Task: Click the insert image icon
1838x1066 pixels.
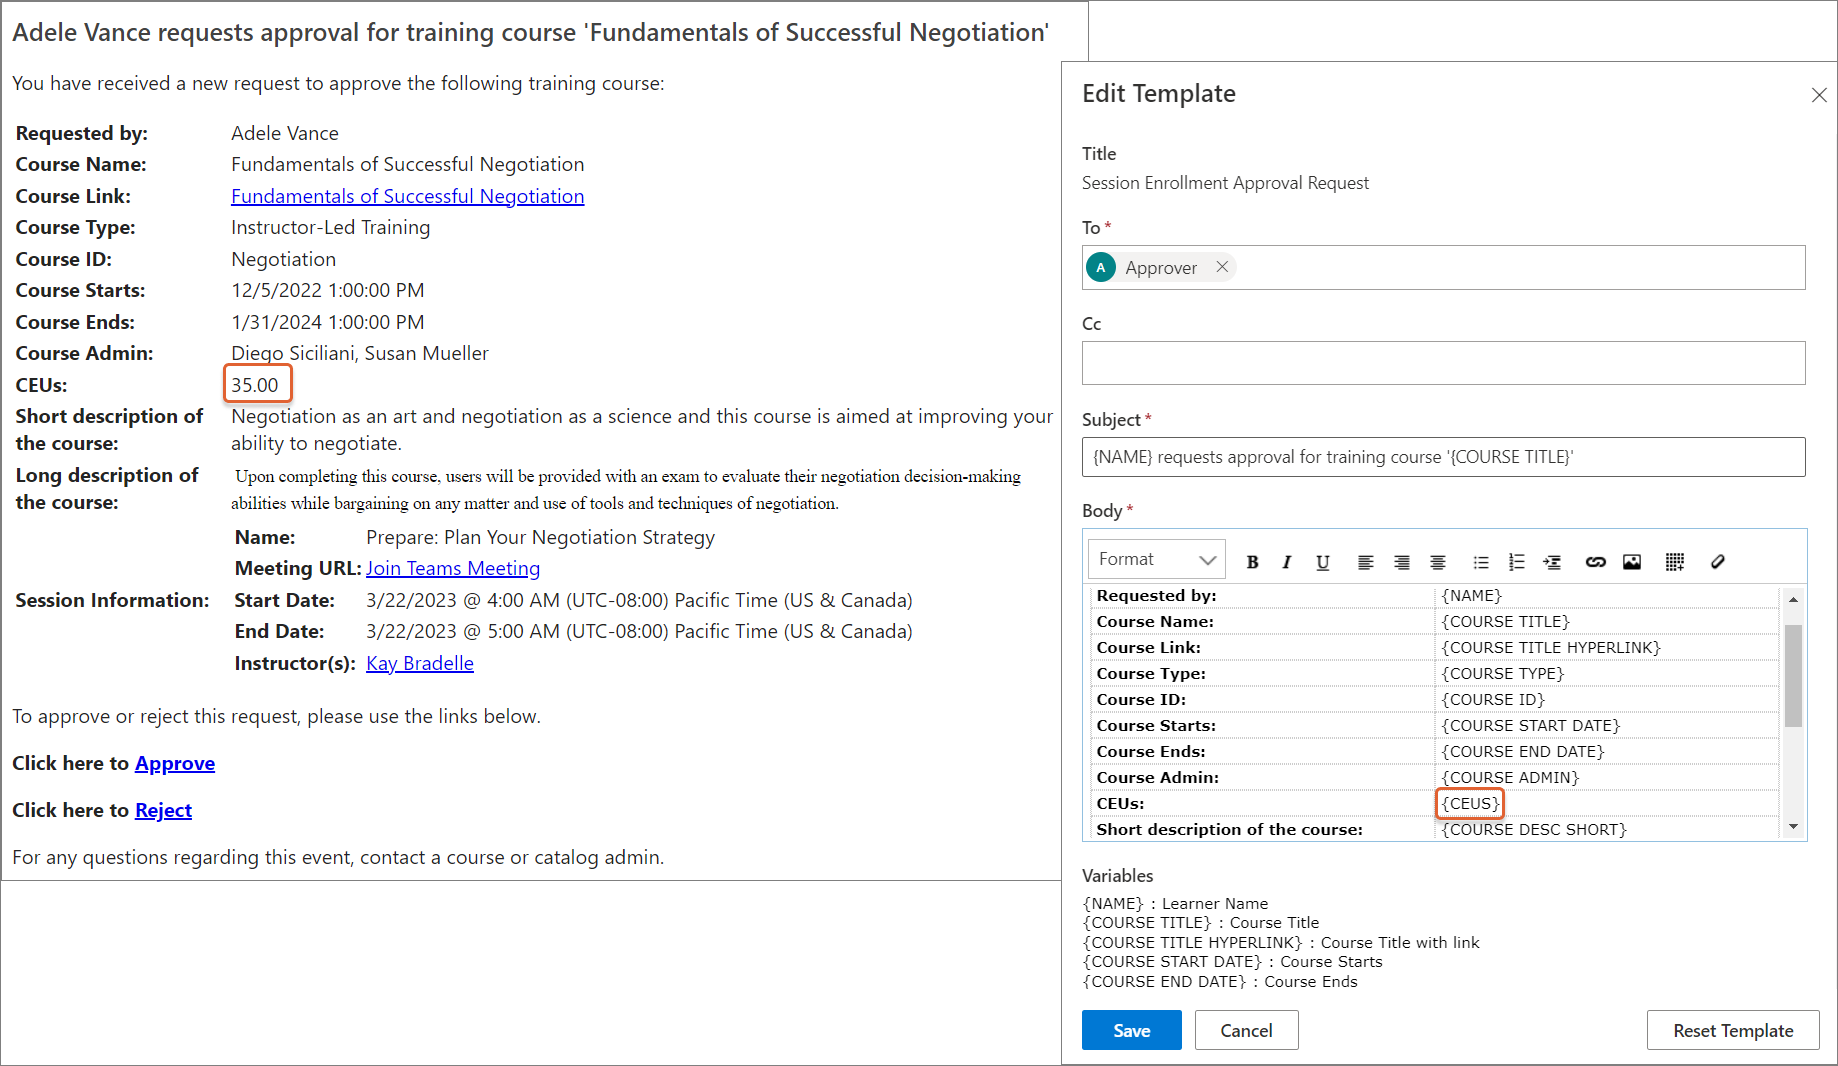Action: coord(1632,562)
